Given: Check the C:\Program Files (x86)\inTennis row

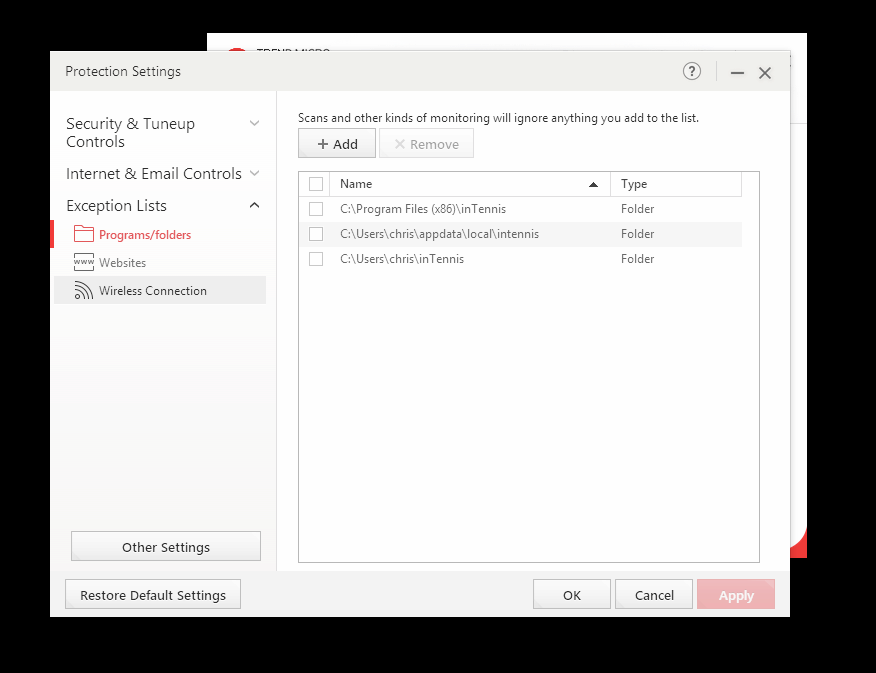Looking at the screenshot, I should click(316, 209).
